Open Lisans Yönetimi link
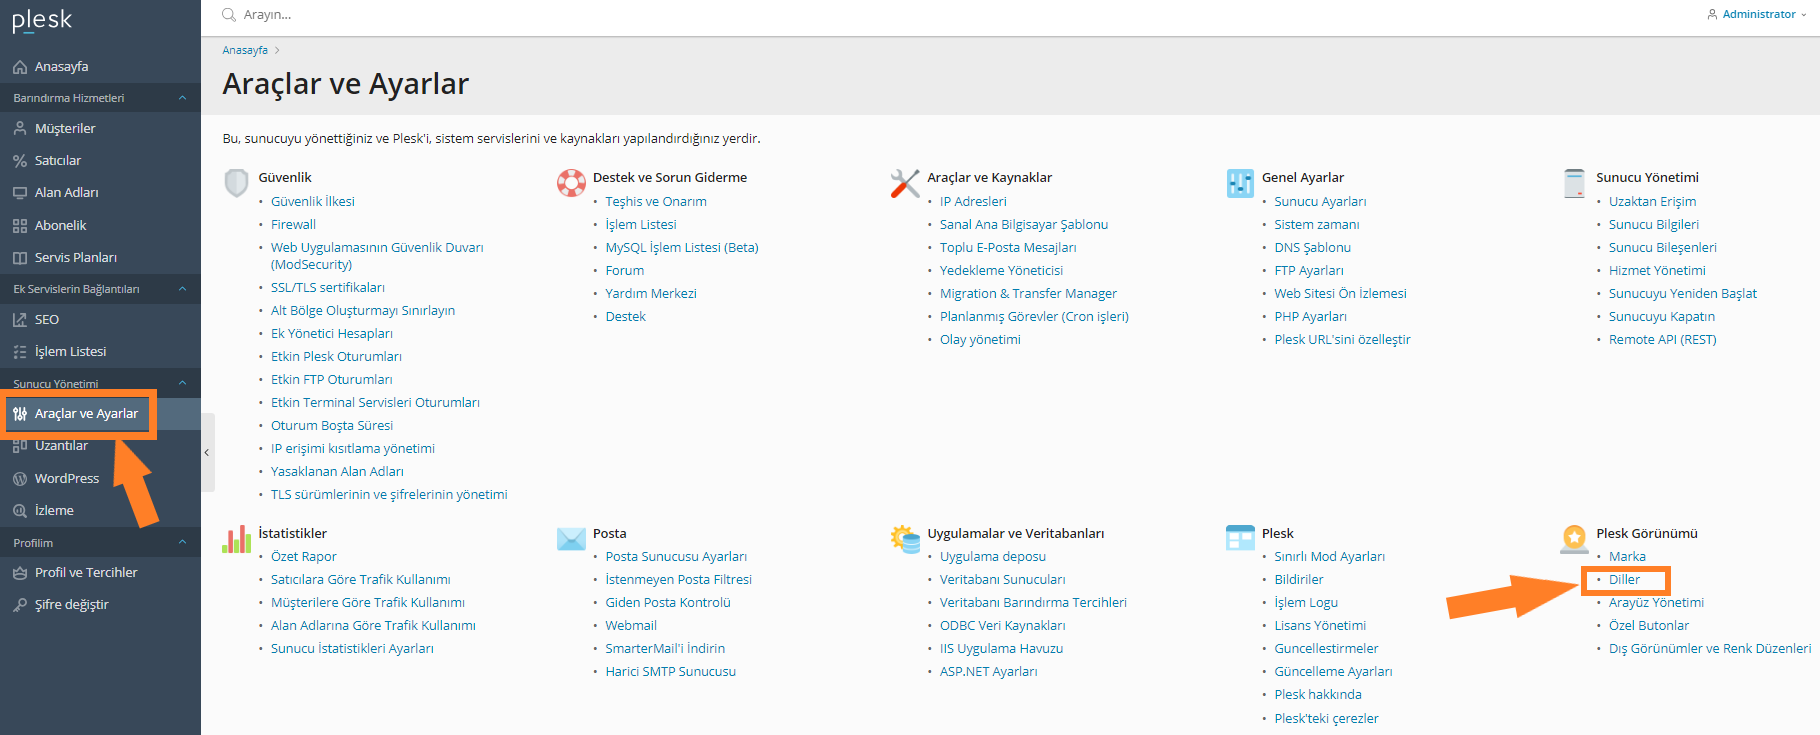 click(x=1320, y=626)
